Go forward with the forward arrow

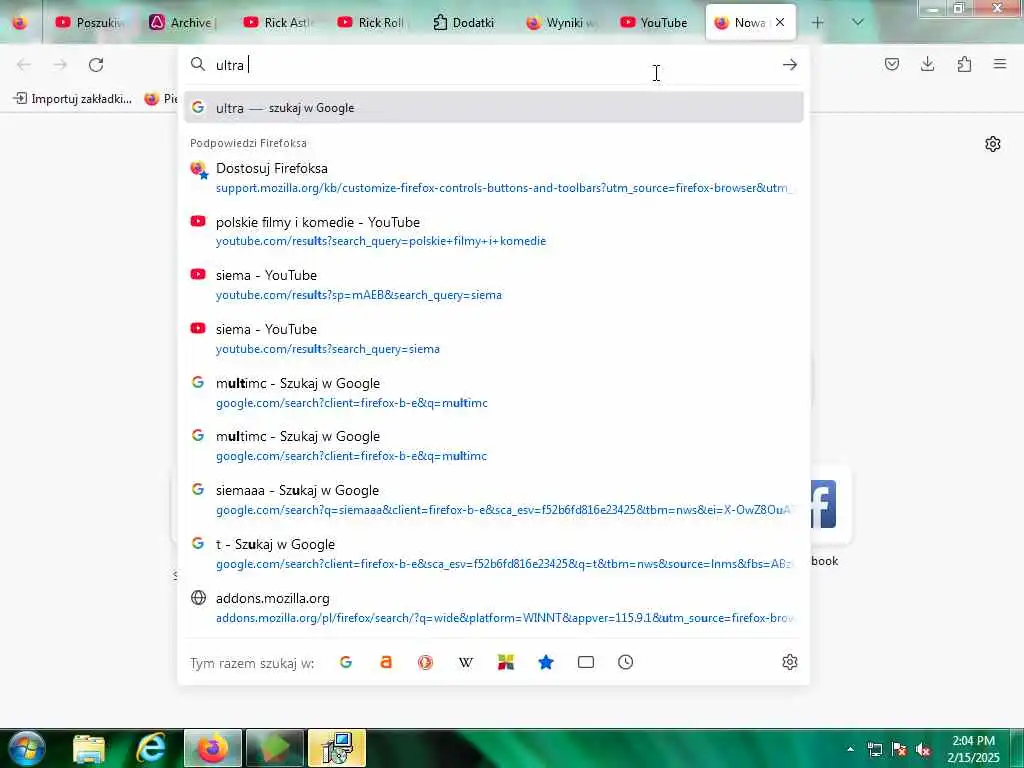pyautogui.click(x=60, y=65)
